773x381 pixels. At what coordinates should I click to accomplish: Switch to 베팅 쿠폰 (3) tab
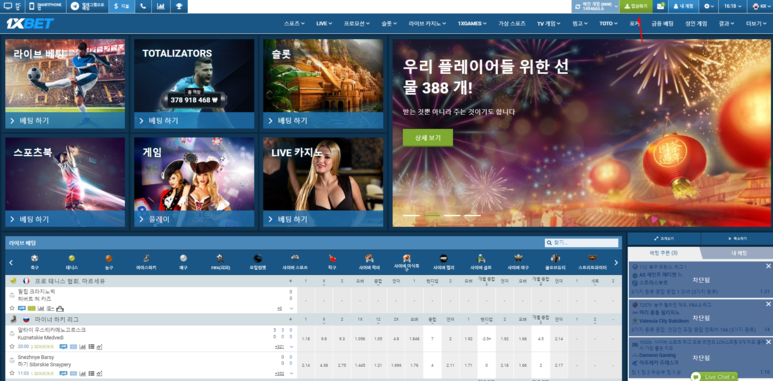pyautogui.click(x=664, y=253)
